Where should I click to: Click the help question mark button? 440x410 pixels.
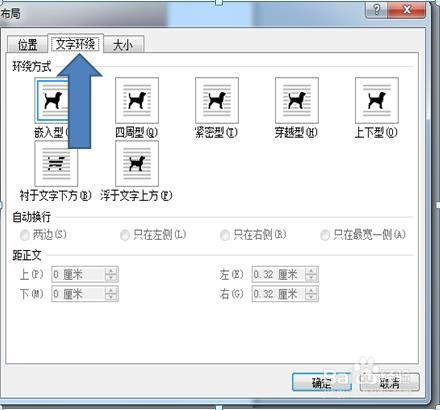coord(377,10)
